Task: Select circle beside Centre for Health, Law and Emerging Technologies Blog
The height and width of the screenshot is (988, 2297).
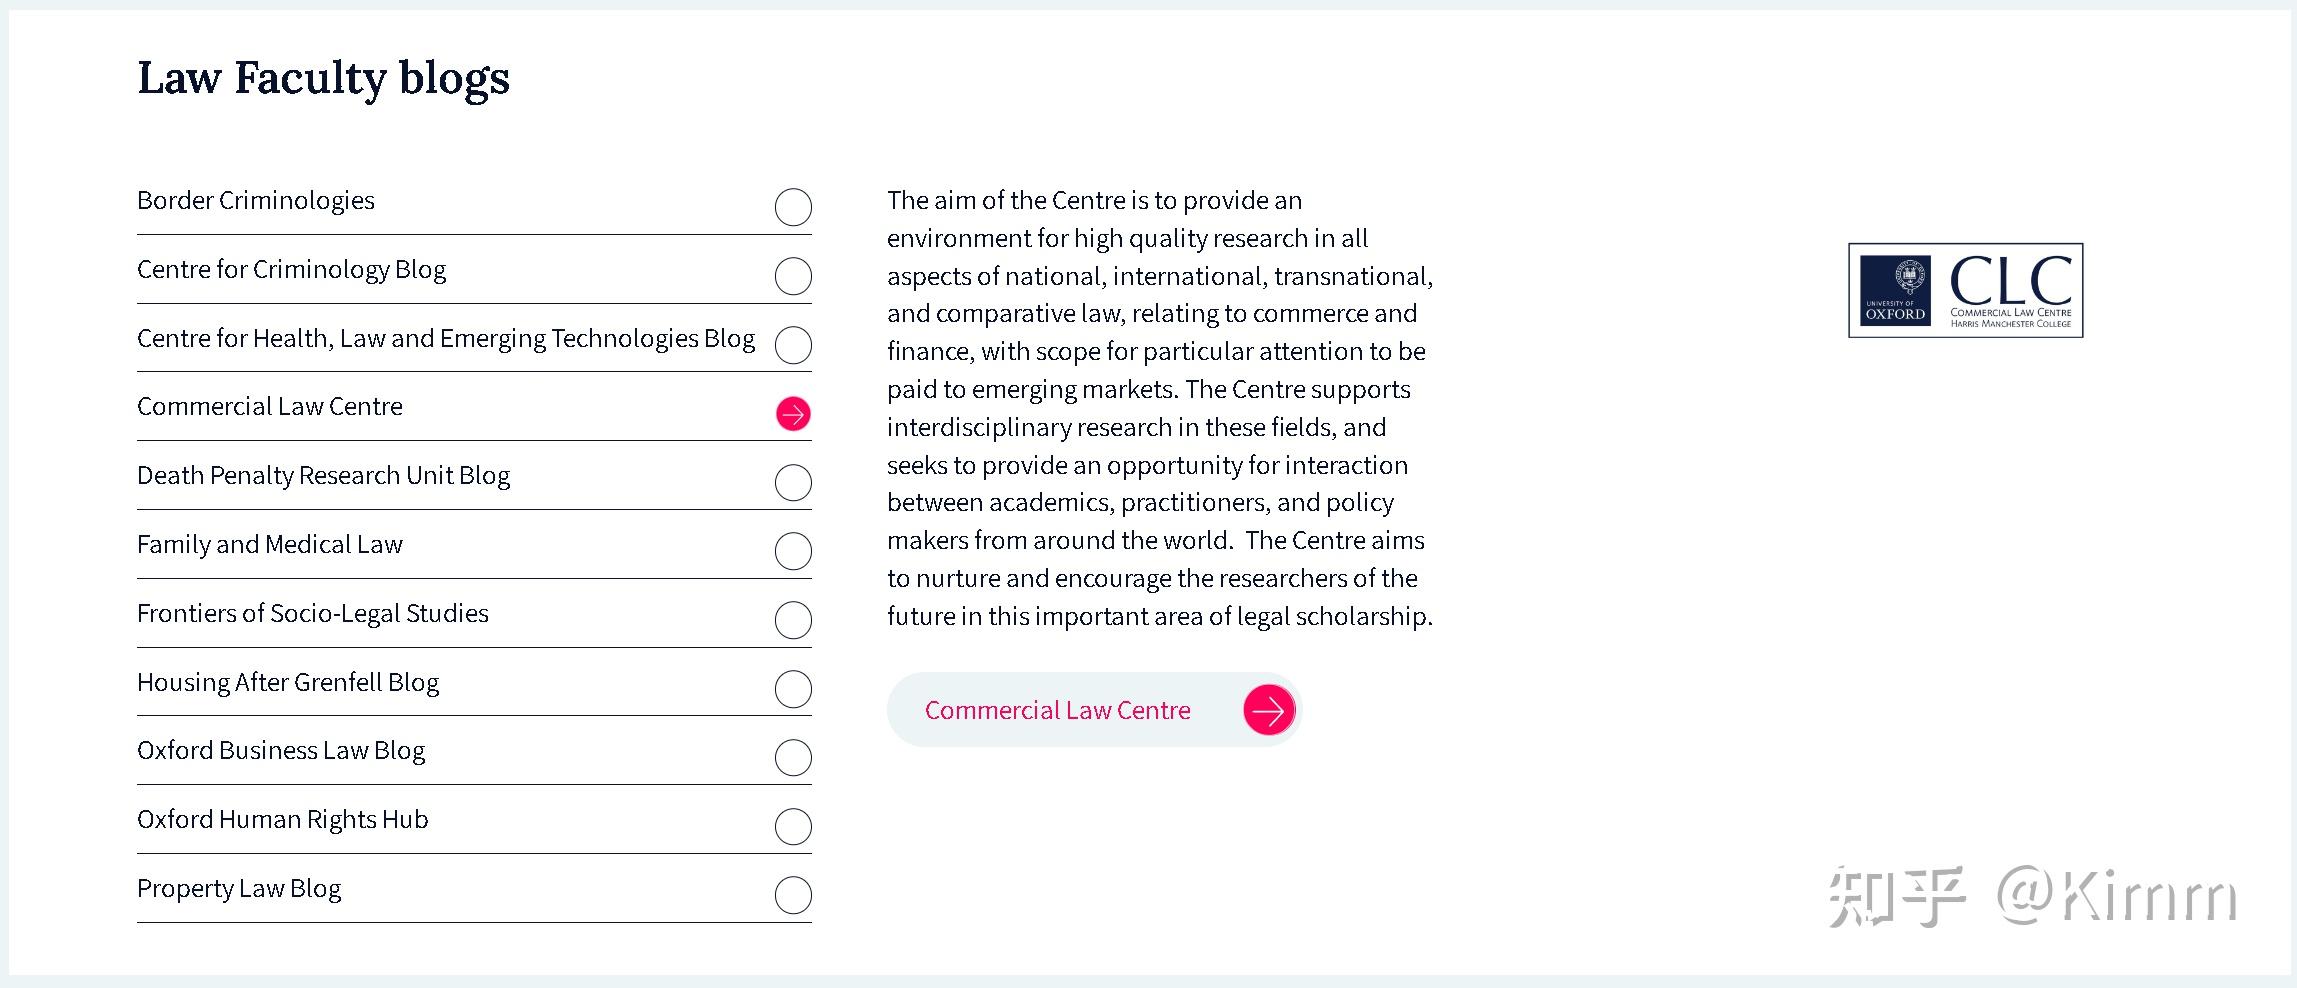Action: (793, 345)
